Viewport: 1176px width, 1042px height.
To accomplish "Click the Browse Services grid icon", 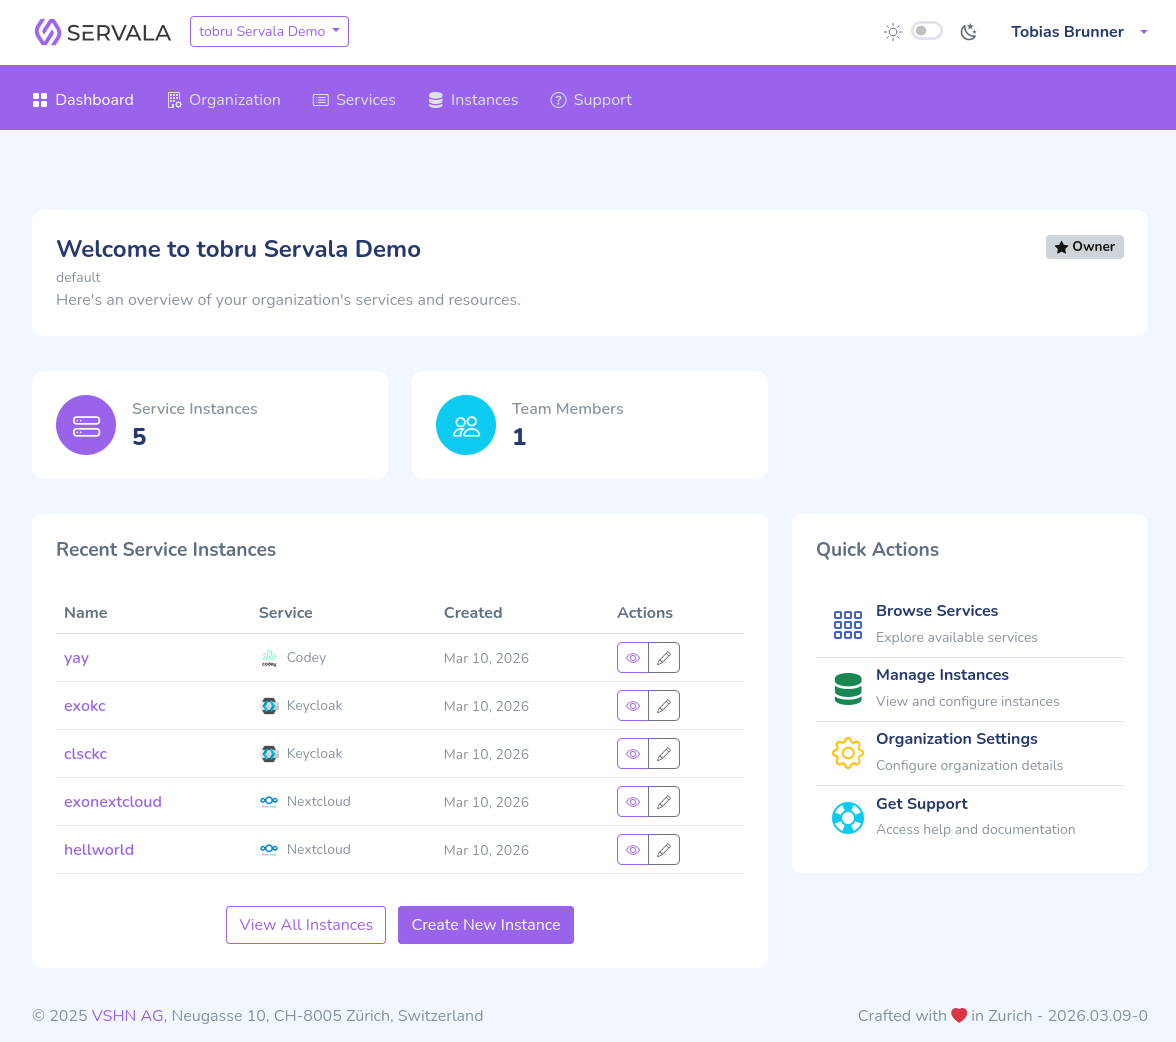I will [x=848, y=625].
